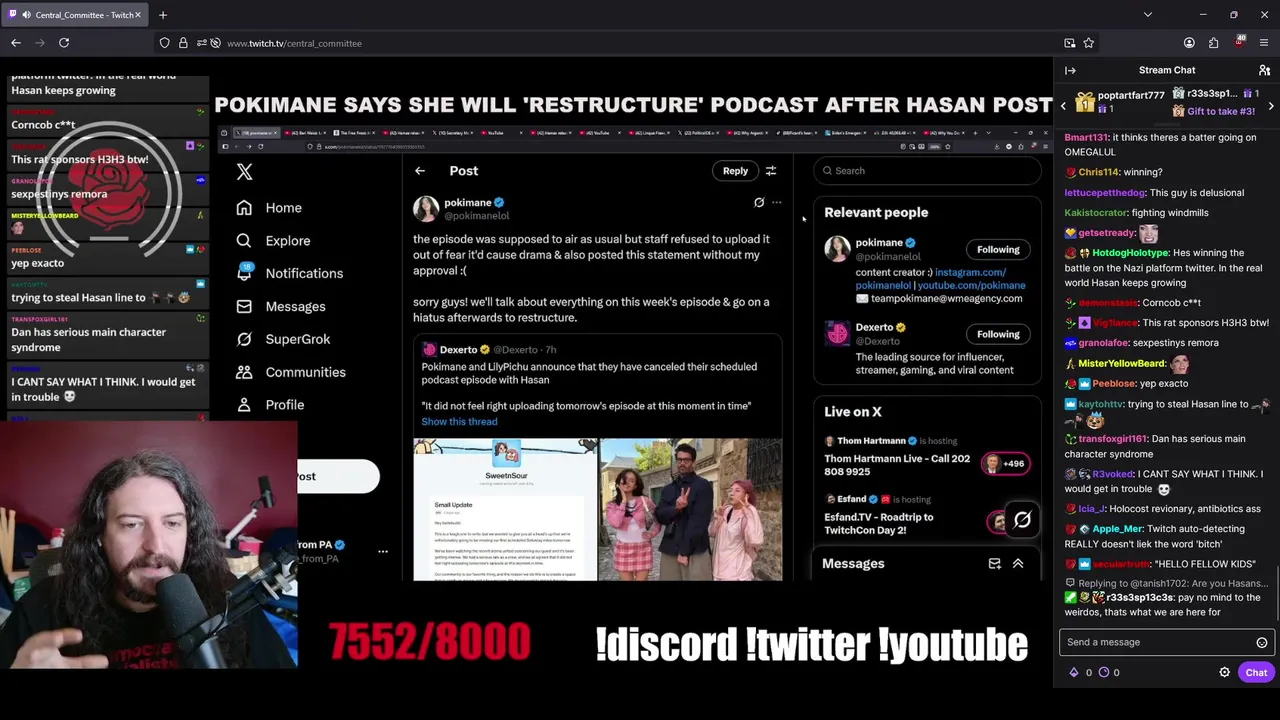Open the channel points icon
Image resolution: width=1280 pixels, height=720 pixels.
click(x=1104, y=672)
